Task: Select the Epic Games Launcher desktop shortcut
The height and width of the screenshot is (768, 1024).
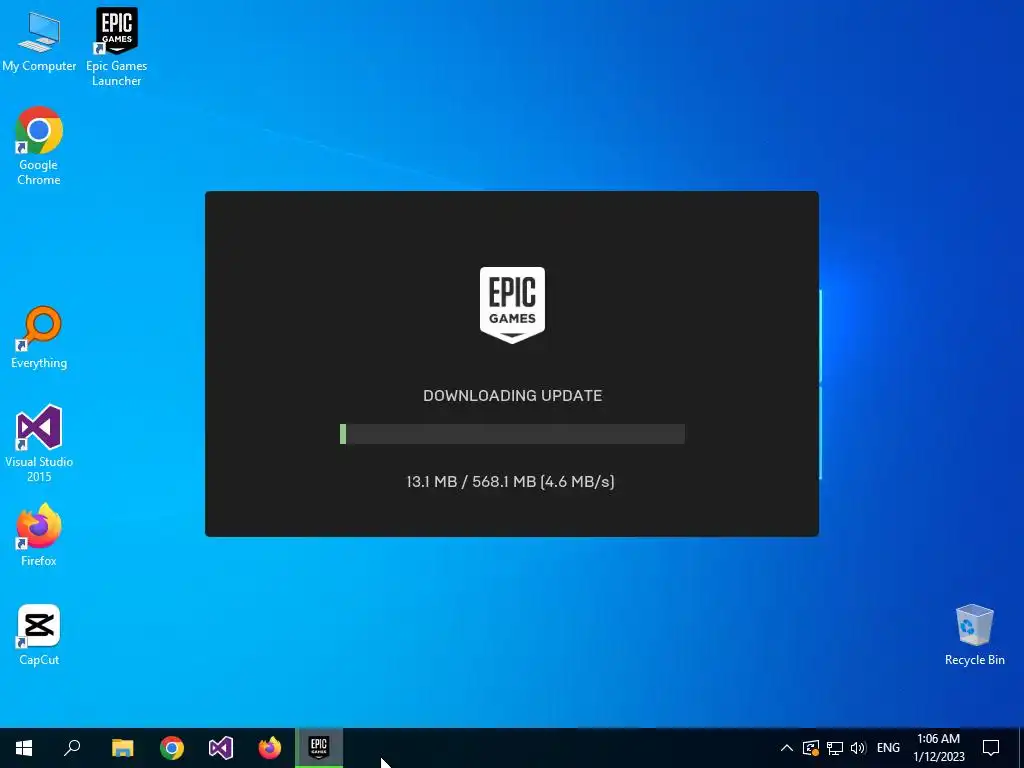Action: coord(116,47)
